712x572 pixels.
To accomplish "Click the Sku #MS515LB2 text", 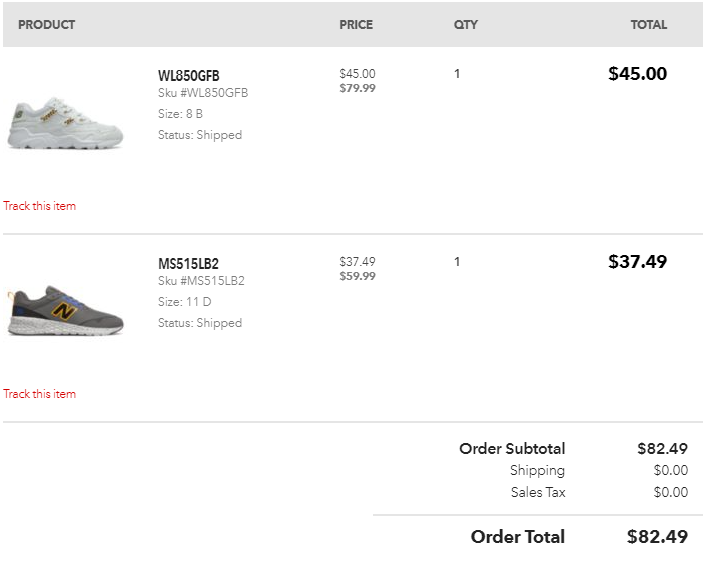I will click(x=201, y=281).
